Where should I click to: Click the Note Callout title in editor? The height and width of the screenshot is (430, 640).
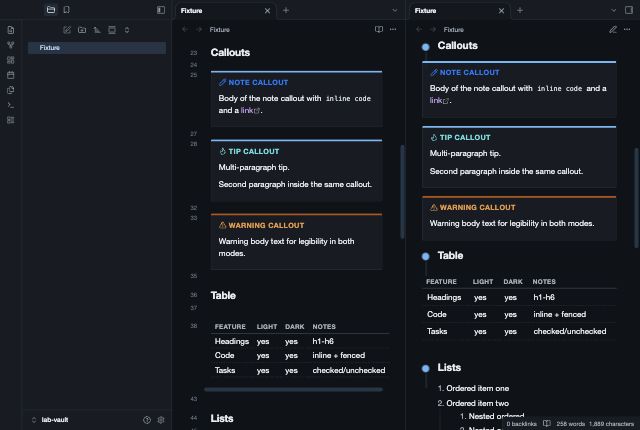pos(258,82)
